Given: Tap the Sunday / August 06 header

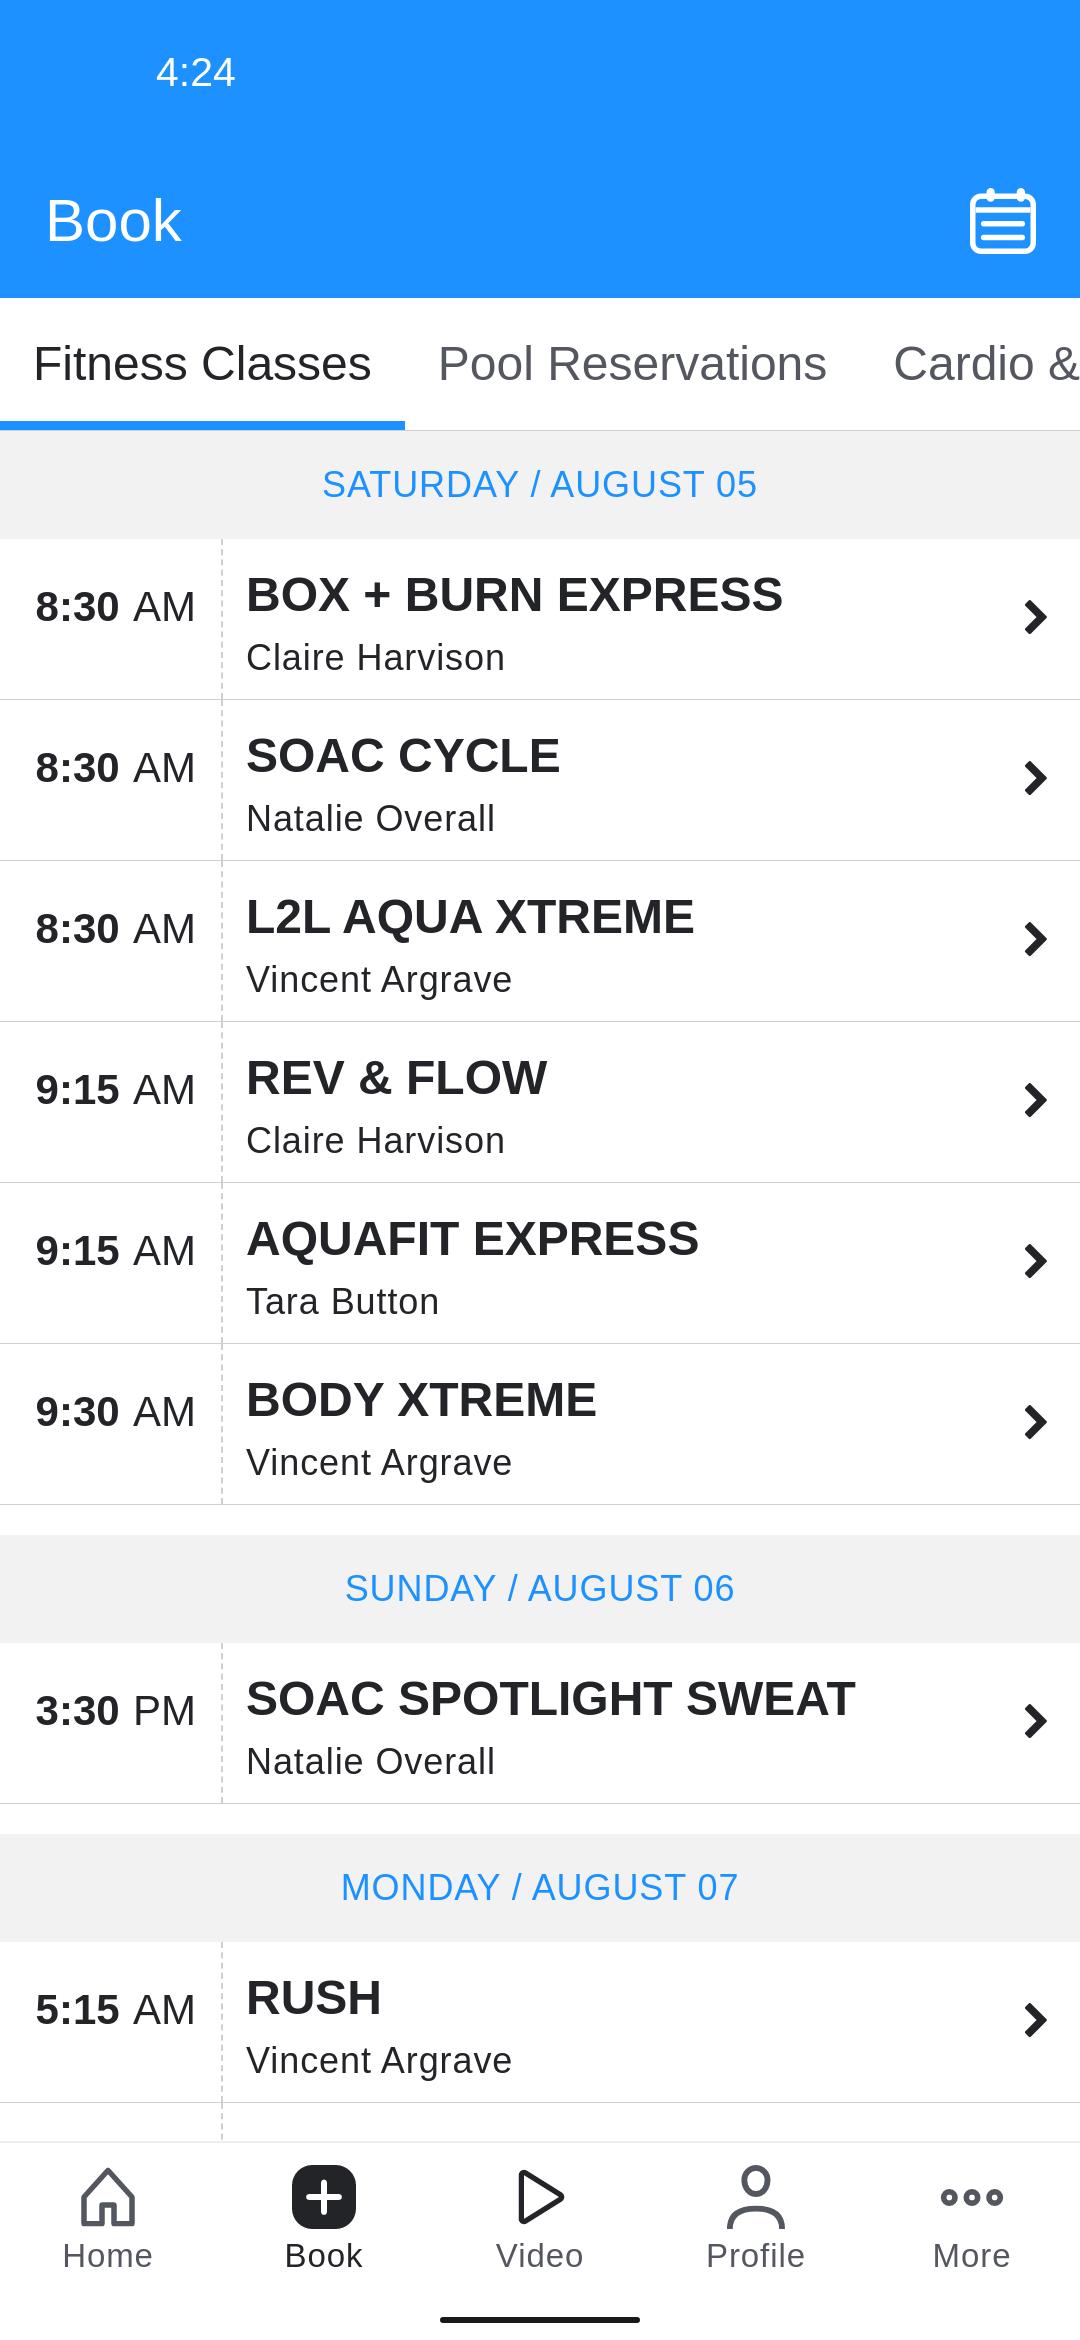Looking at the screenshot, I should (x=540, y=1589).
